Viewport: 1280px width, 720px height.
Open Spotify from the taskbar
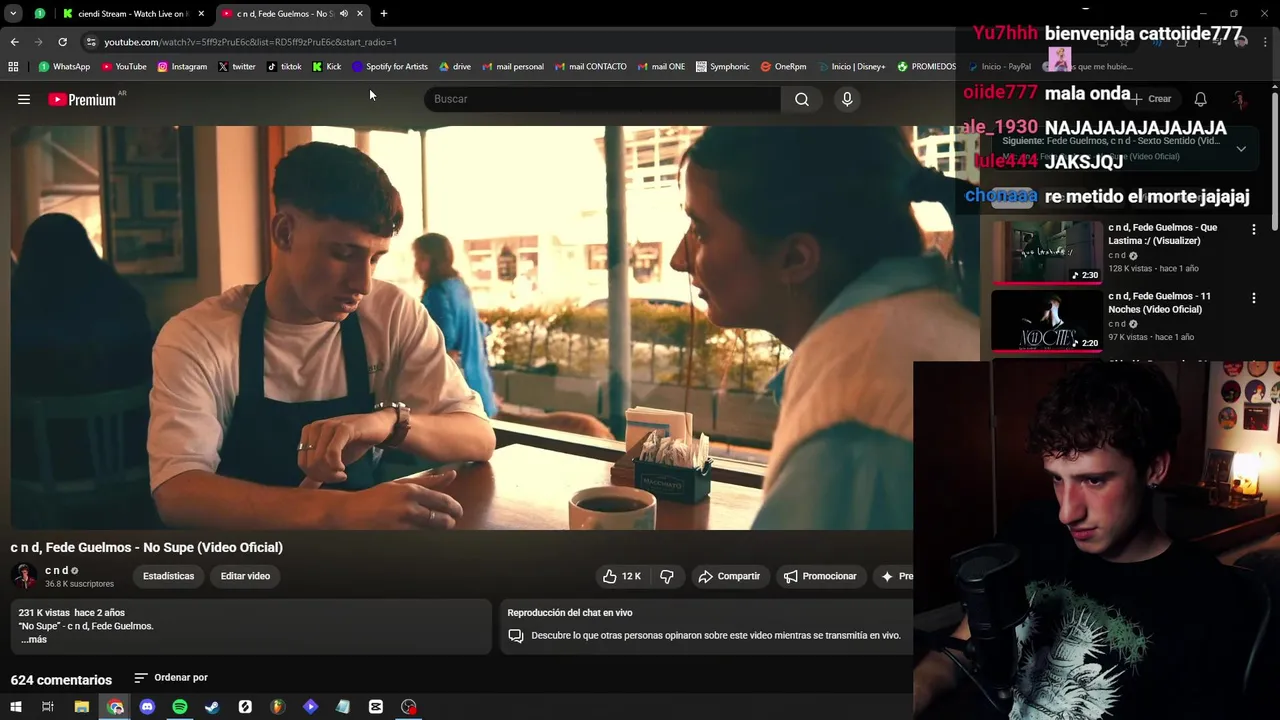[x=180, y=707]
